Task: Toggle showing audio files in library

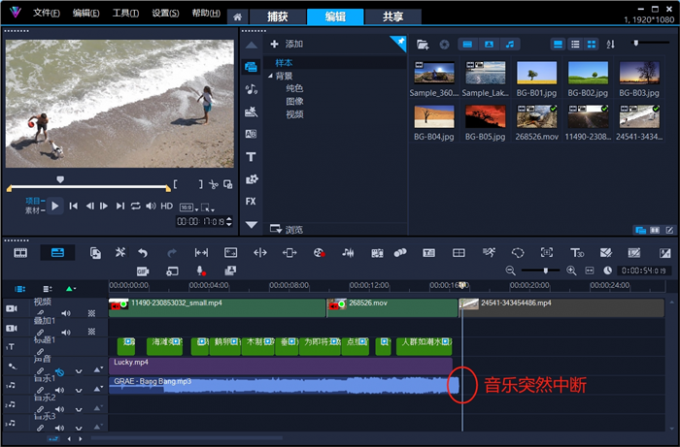Action: [x=510, y=44]
